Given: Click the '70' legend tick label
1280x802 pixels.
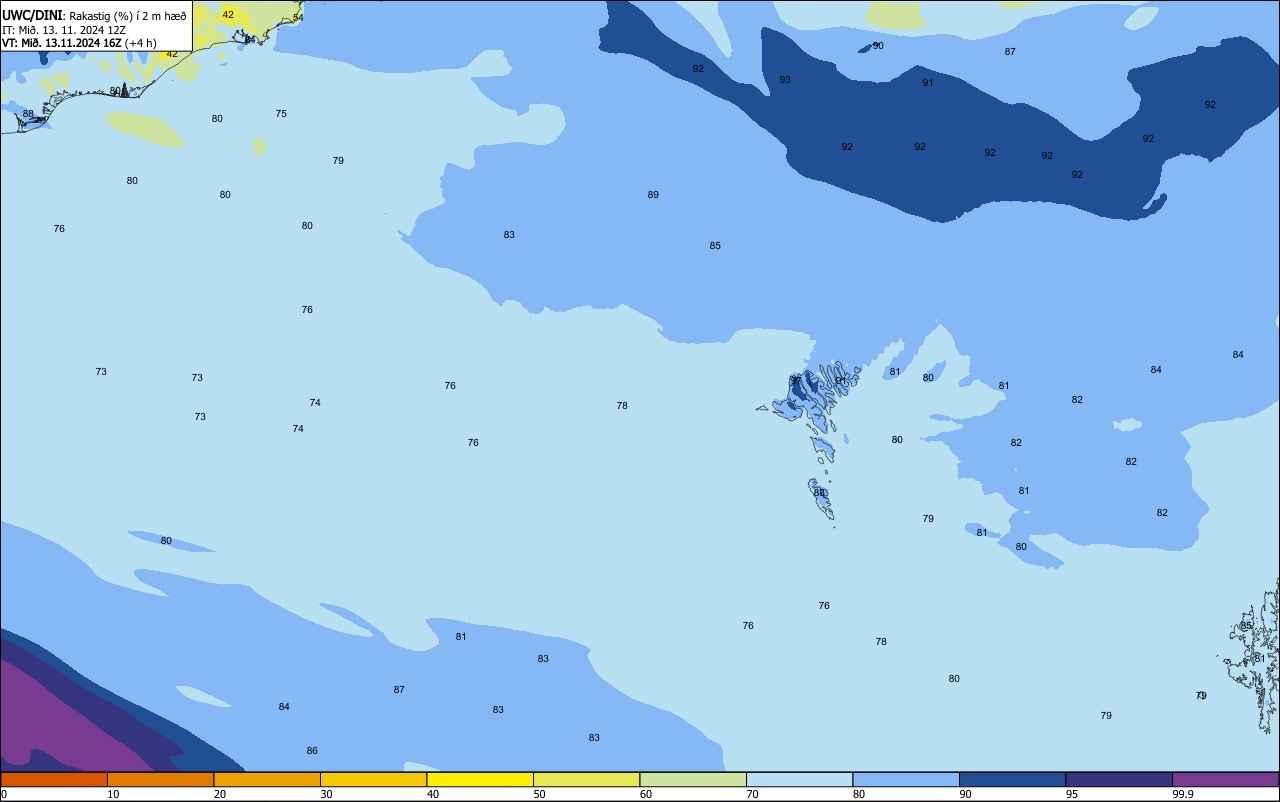Looking at the screenshot, I should 752,794.
